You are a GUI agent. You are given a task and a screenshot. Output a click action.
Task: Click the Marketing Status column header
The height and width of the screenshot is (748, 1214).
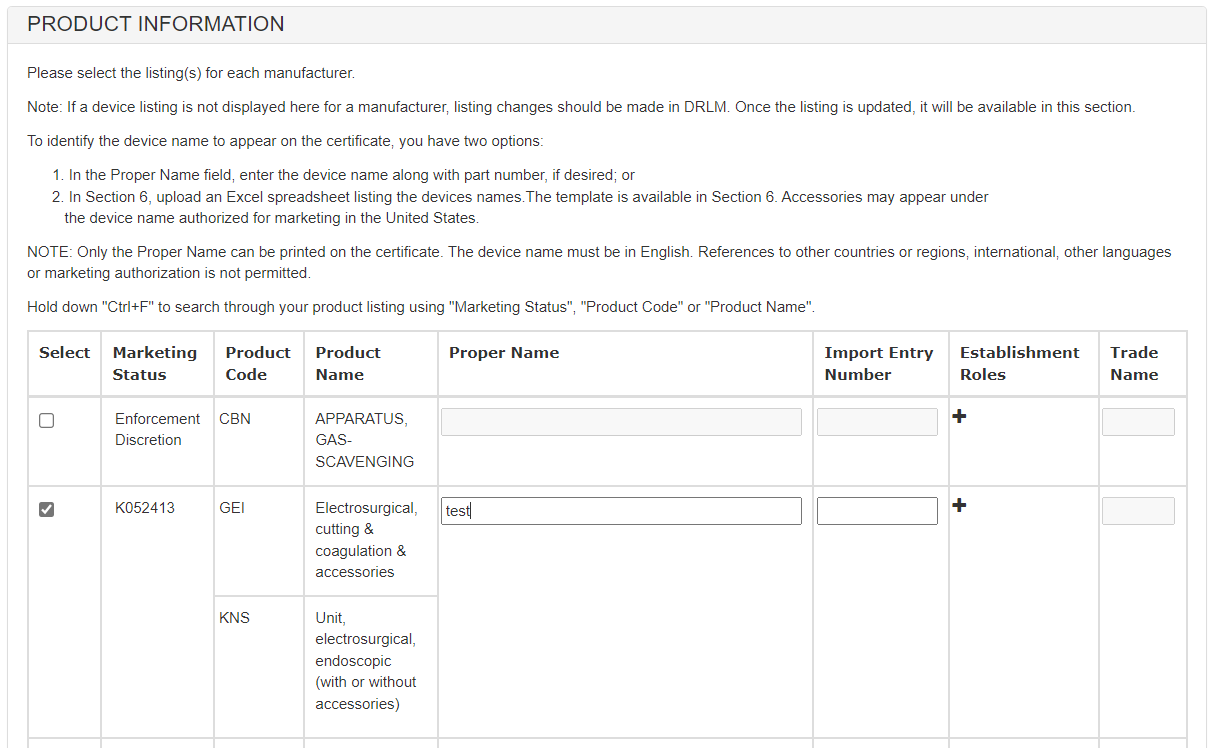point(155,364)
